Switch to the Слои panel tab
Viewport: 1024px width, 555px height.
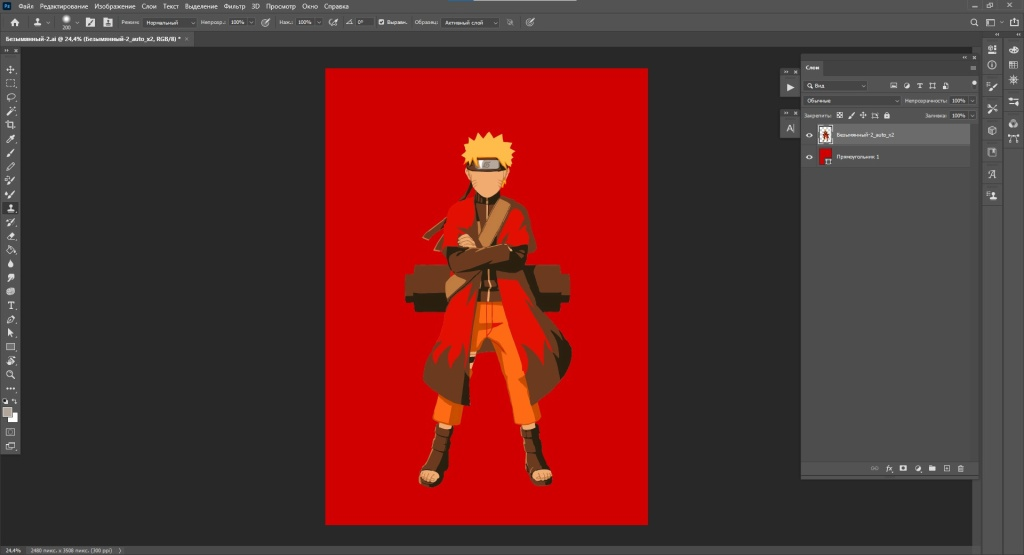coord(812,67)
